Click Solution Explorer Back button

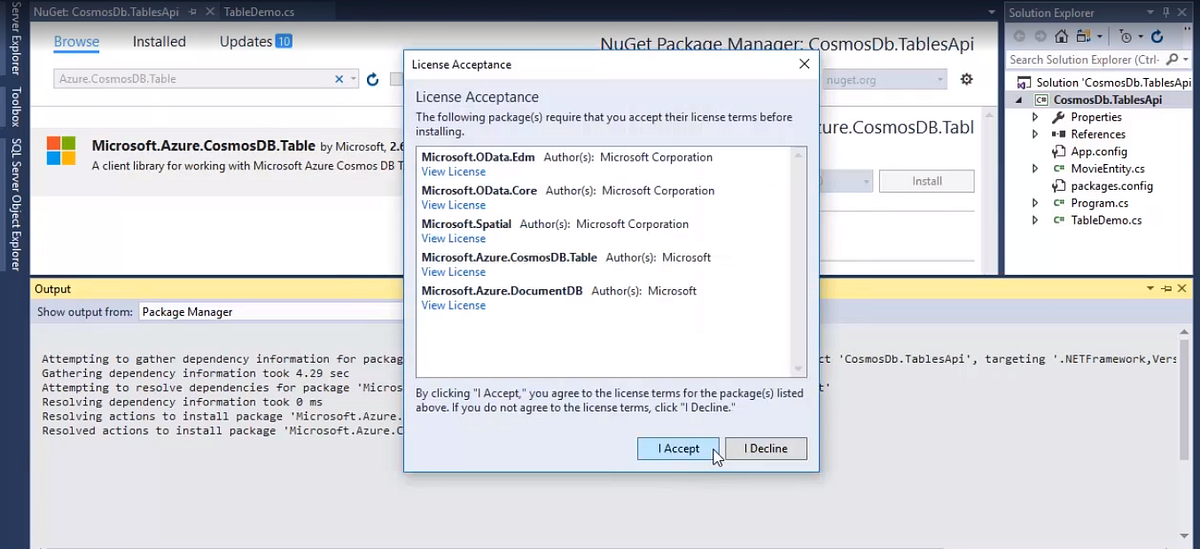coord(1019,36)
